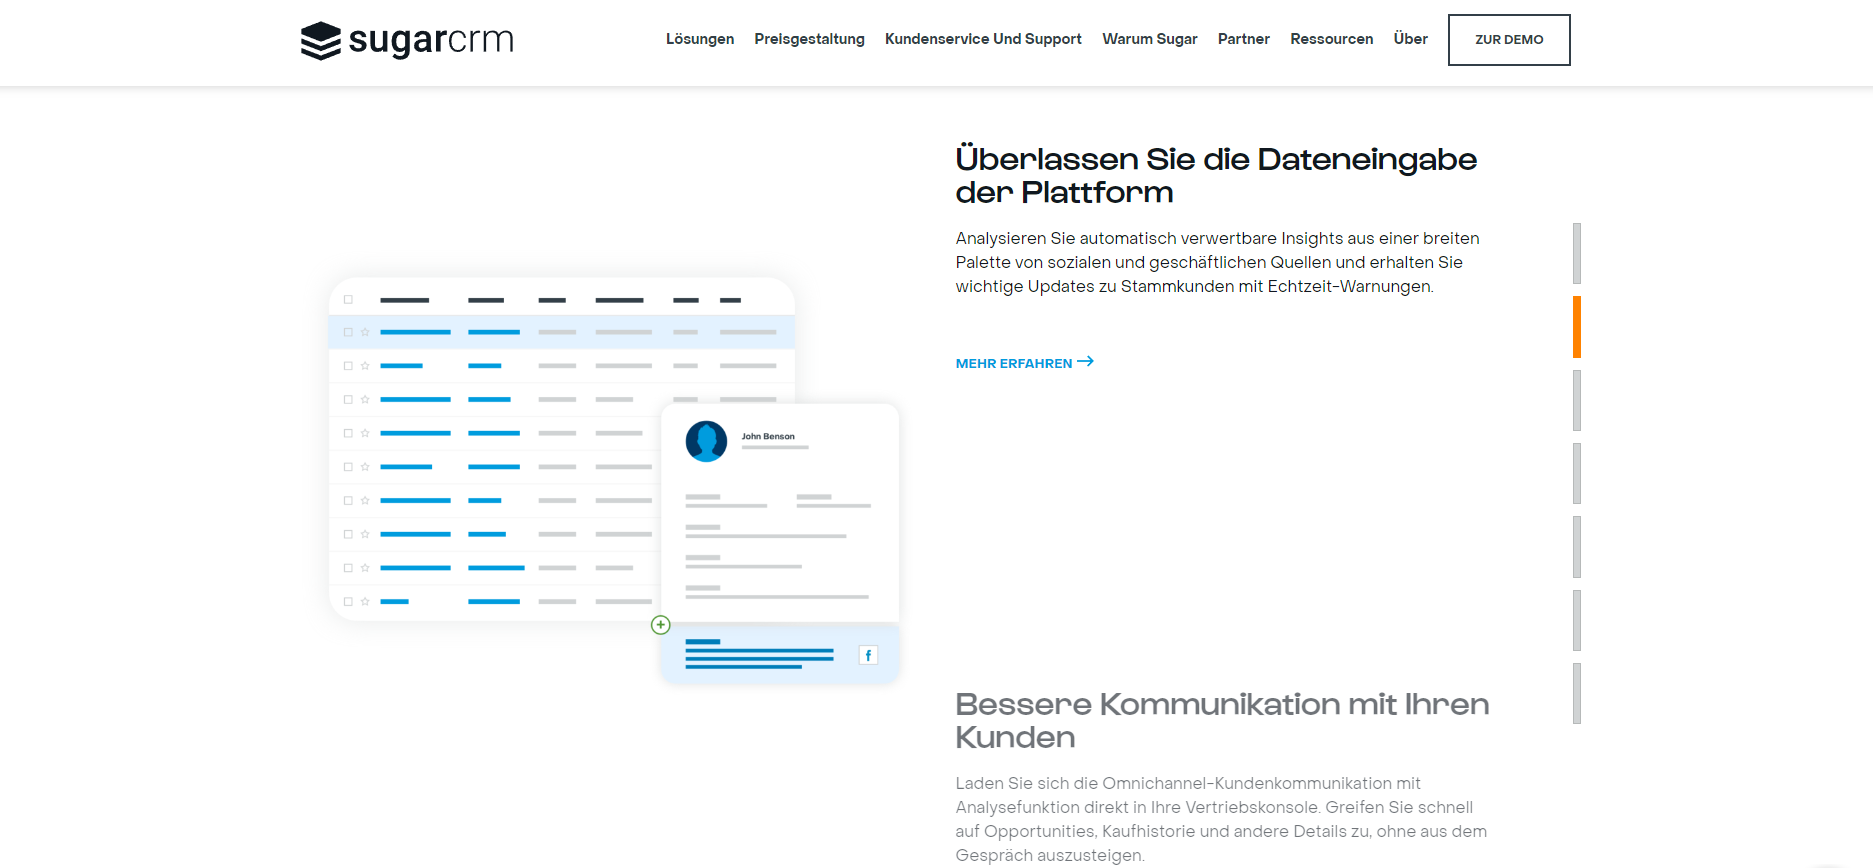This screenshot has width=1873, height=868.
Task: Tick the checkbox in the last table row
Action: tap(348, 601)
